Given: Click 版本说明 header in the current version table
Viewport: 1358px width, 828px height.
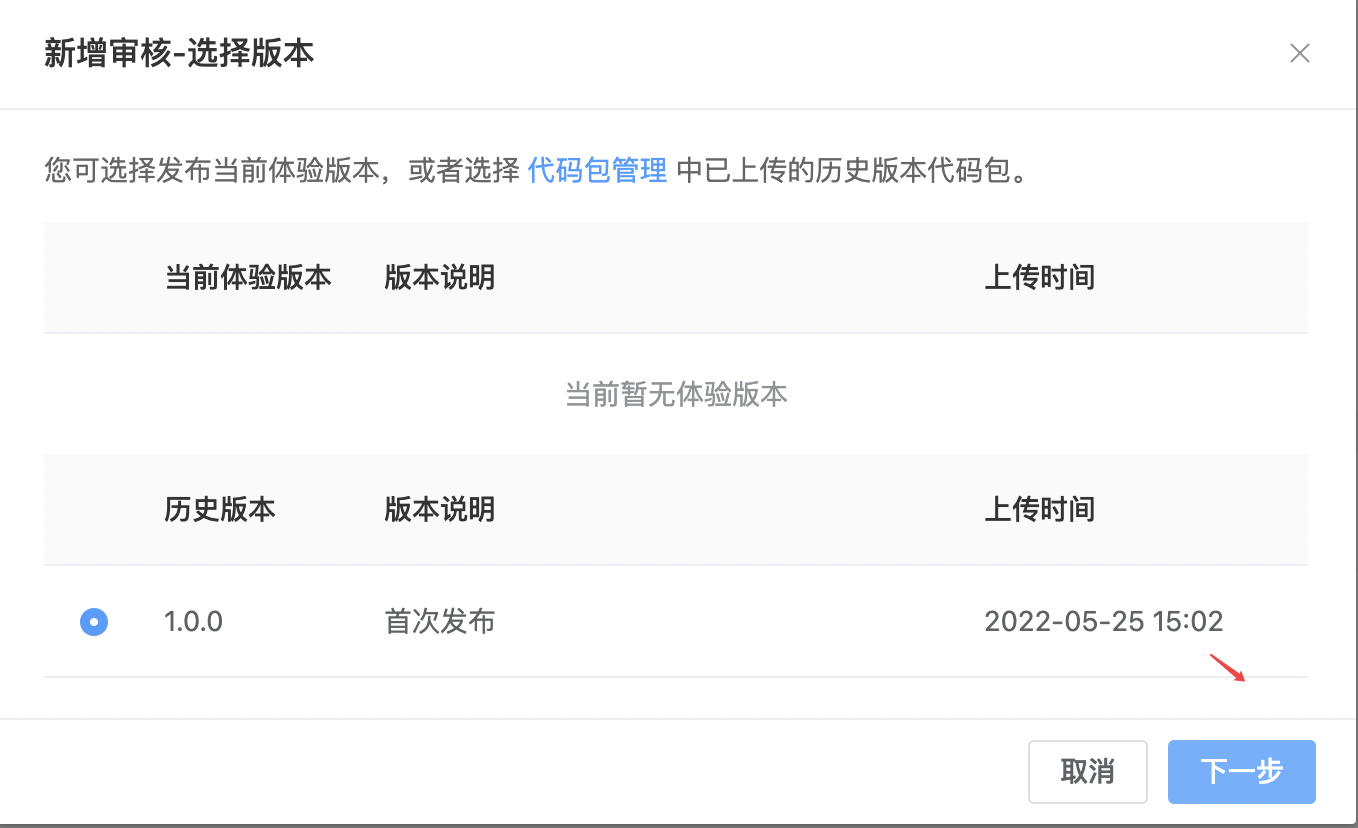Looking at the screenshot, I should tap(439, 277).
